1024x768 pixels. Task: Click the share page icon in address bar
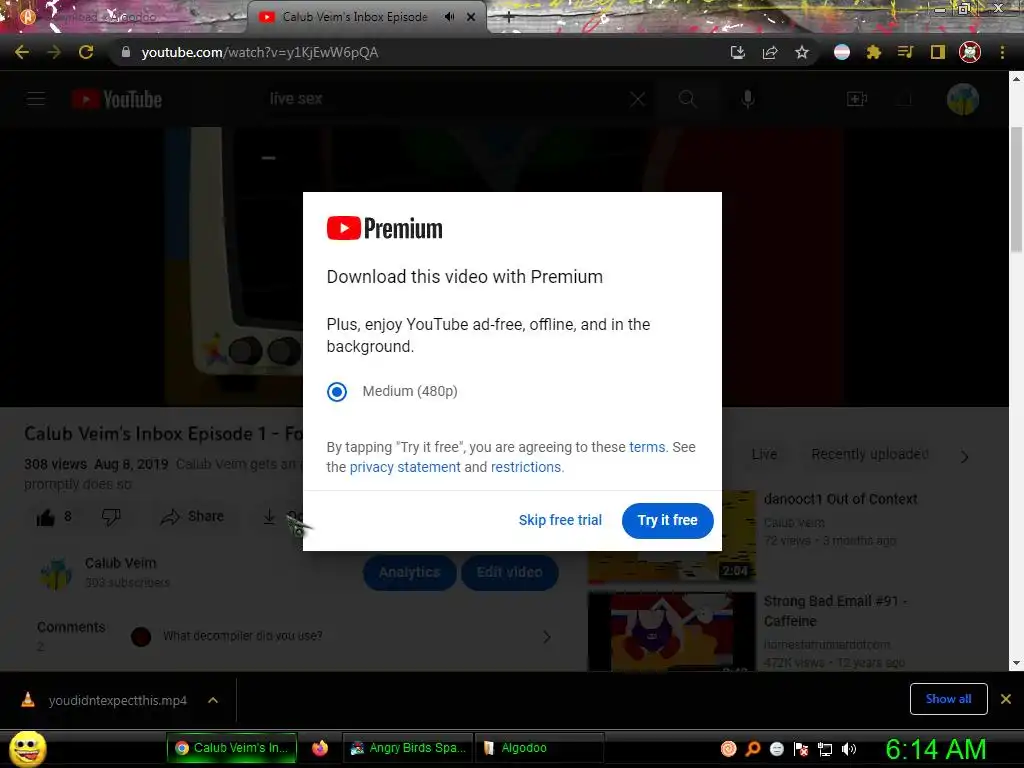pyautogui.click(x=770, y=52)
